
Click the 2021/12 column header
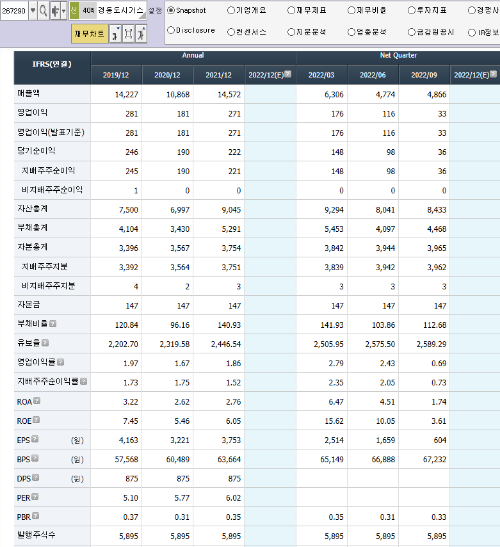point(218,75)
